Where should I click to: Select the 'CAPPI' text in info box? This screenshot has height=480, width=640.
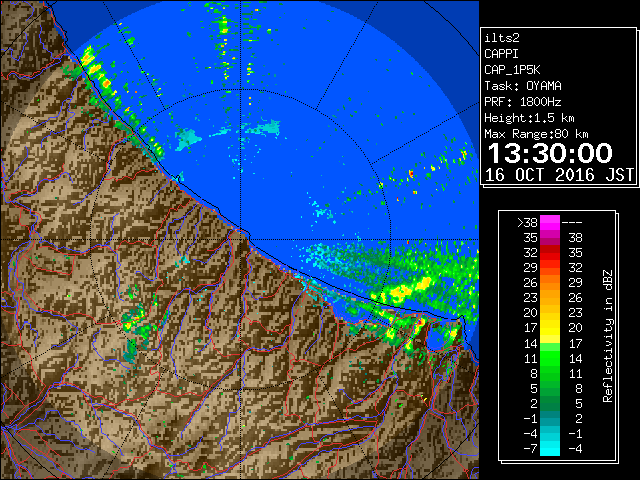point(501,54)
